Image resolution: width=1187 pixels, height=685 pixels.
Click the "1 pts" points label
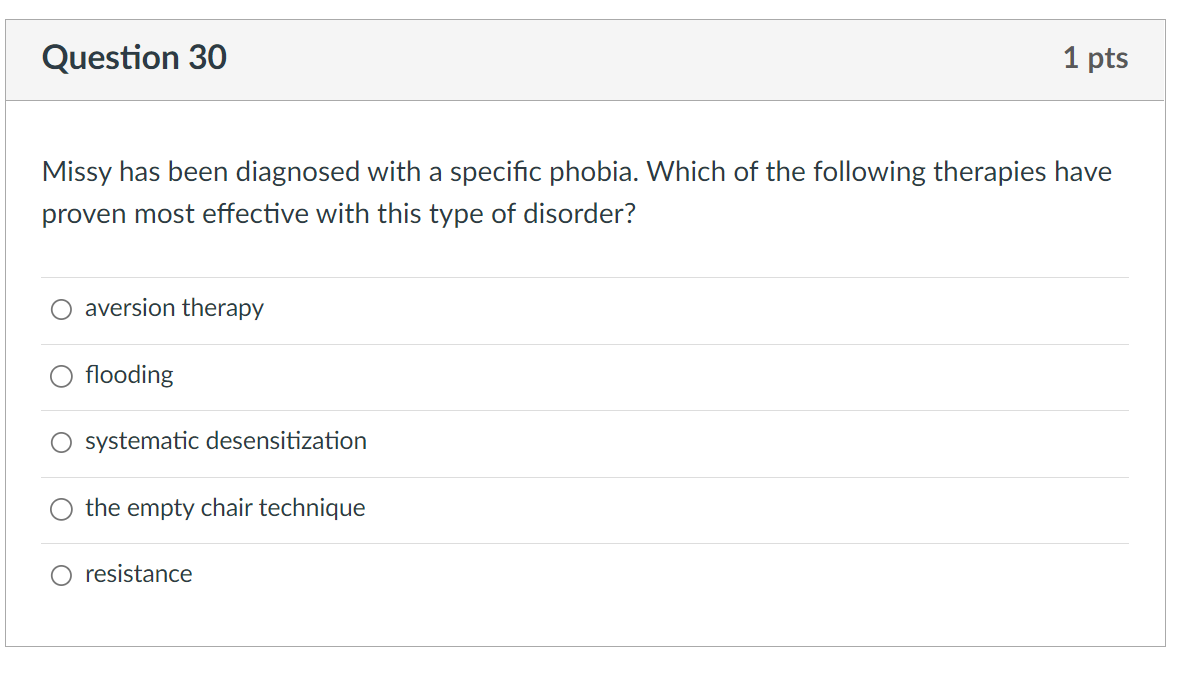(1095, 58)
